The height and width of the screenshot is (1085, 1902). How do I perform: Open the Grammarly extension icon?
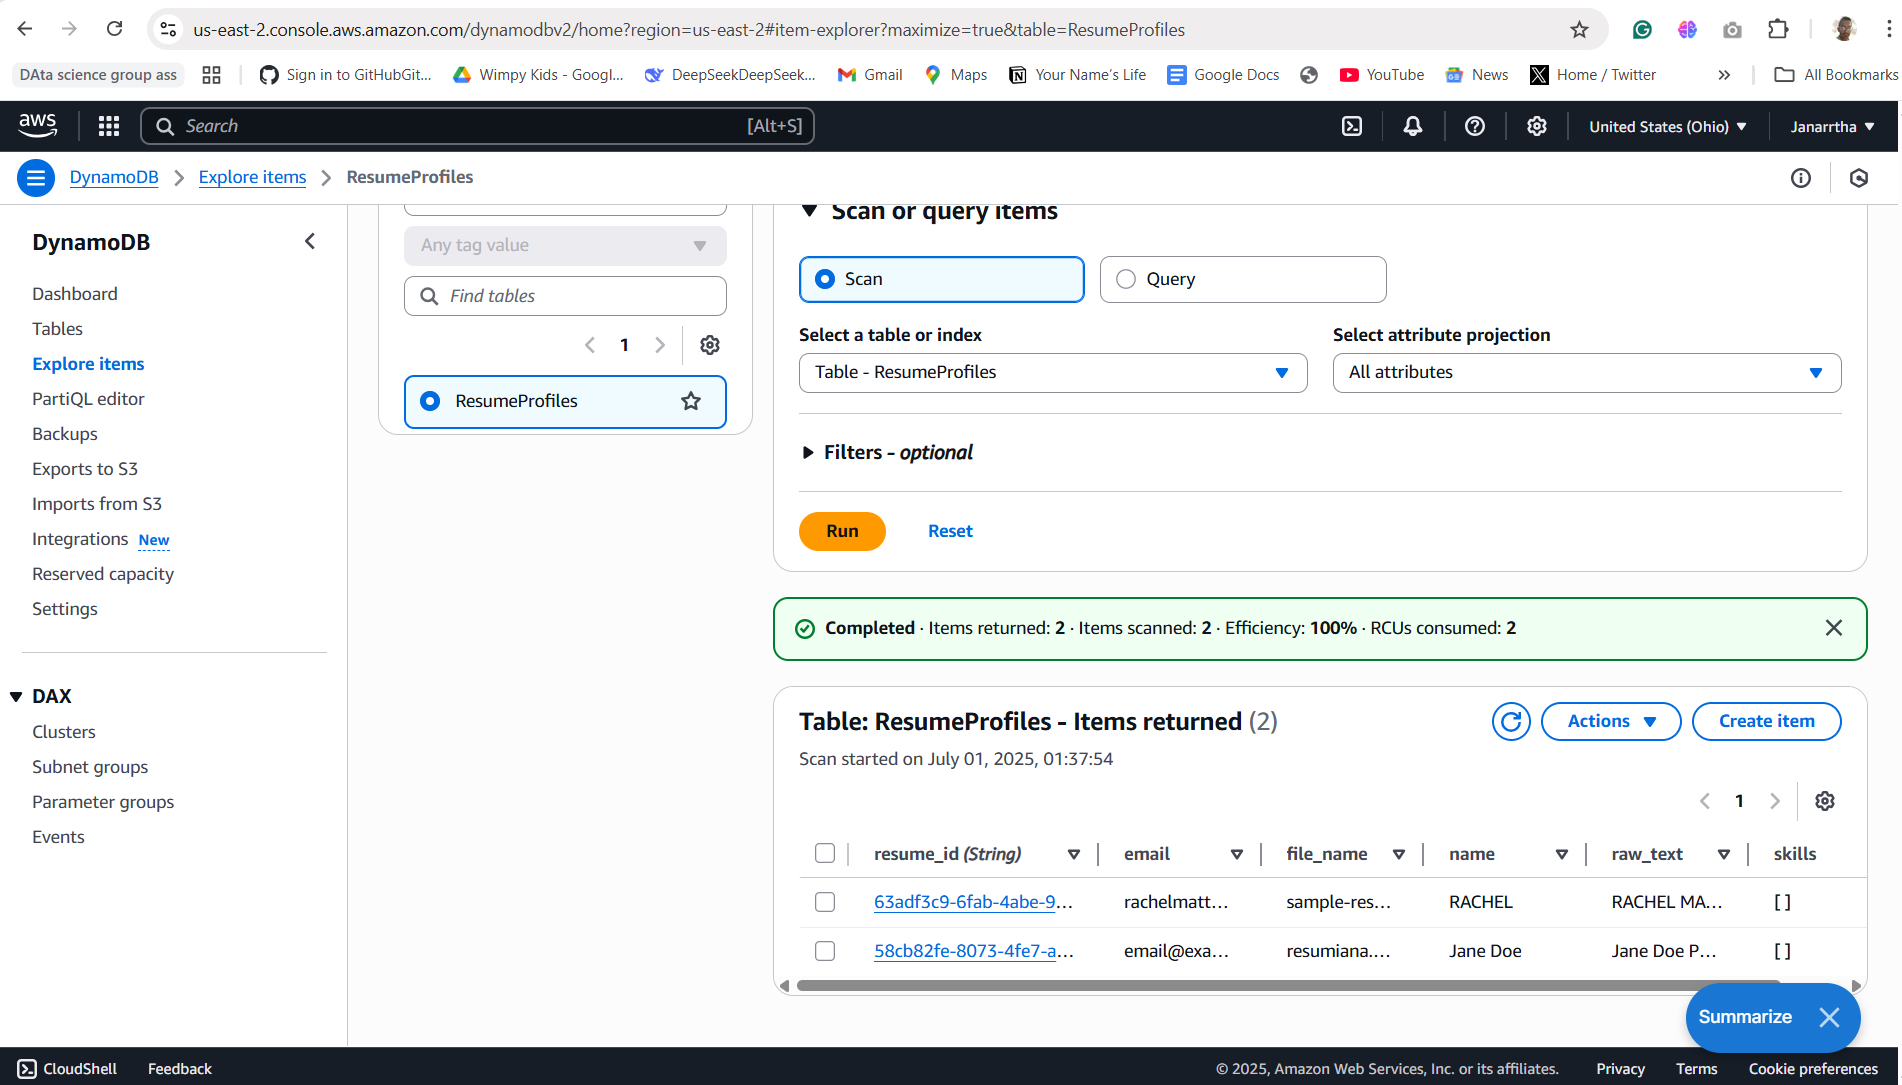pyautogui.click(x=1641, y=30)
